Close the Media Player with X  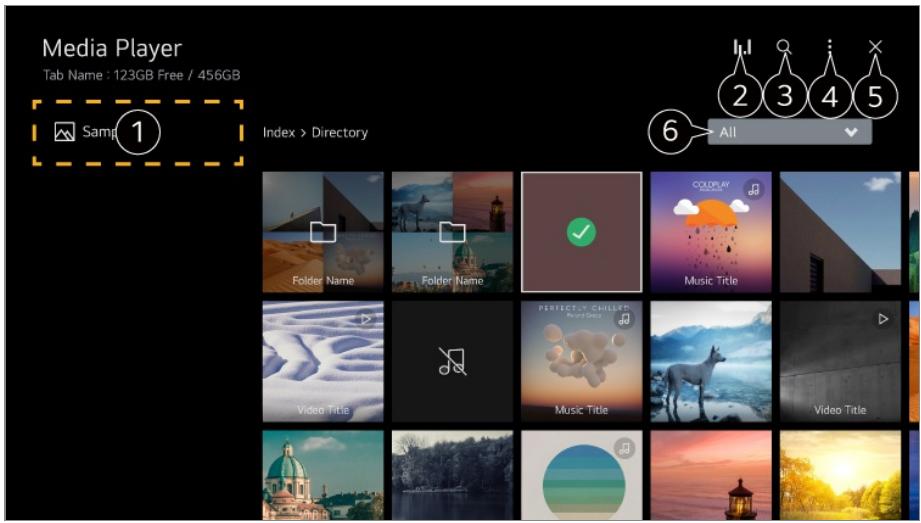pyautogui.click(x=875, y=47)
